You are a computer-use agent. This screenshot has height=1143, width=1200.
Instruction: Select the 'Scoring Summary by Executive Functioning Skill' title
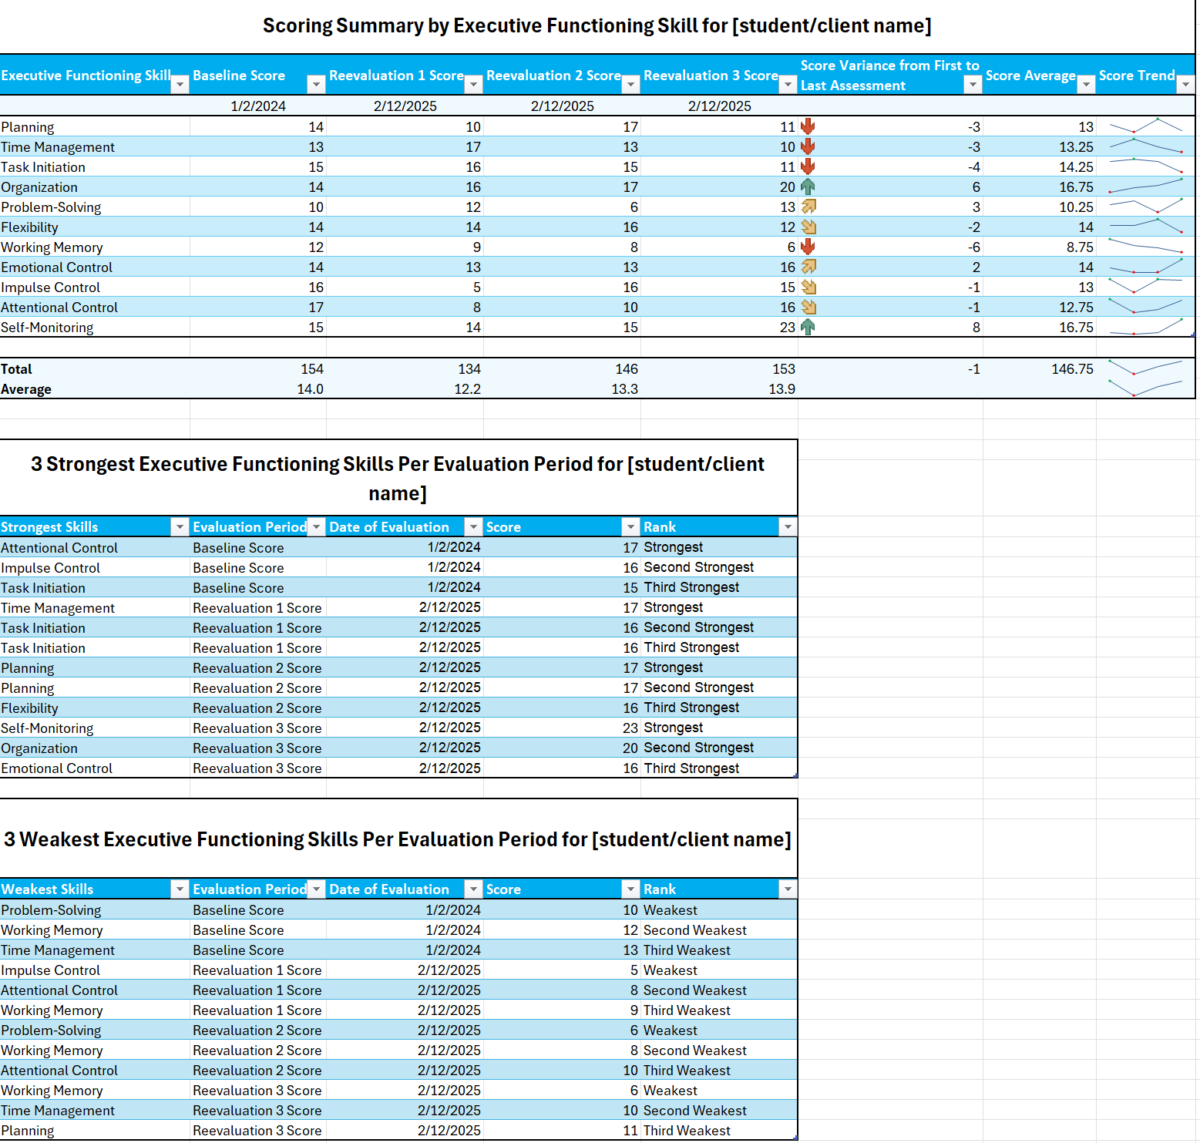(597, 26)
